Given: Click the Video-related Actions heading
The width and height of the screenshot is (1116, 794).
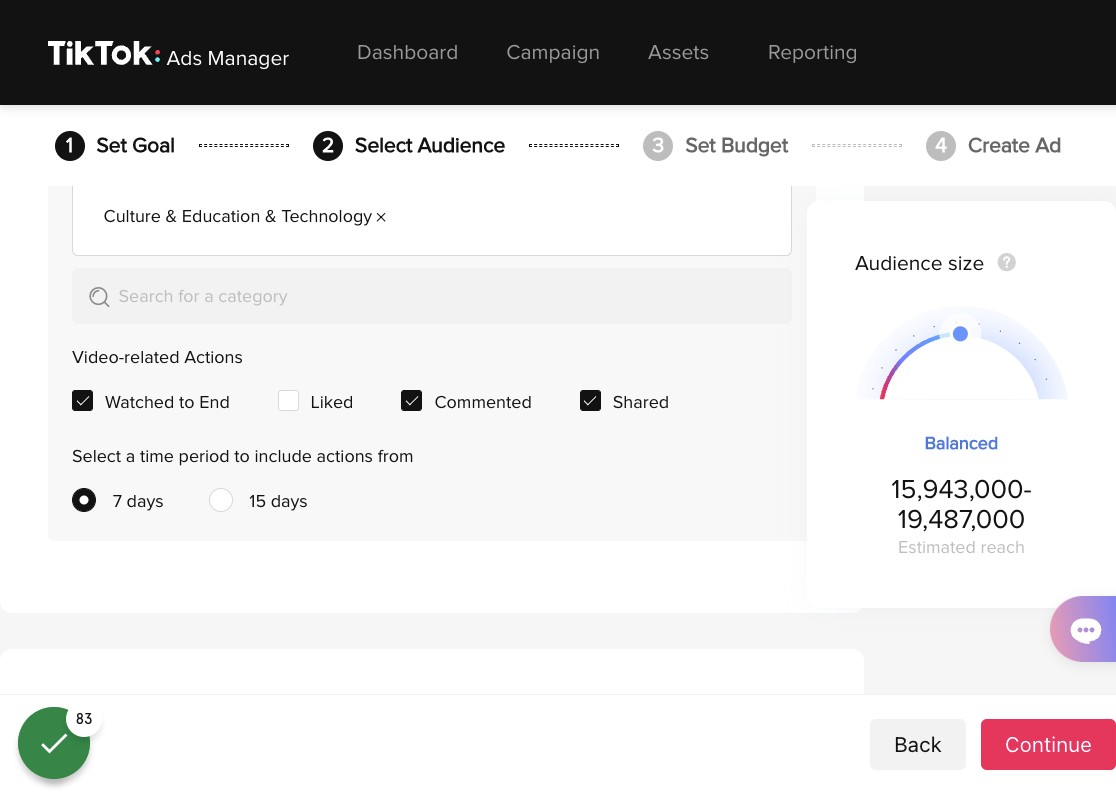Looking at the screenshot, I should pyautogui.click(x=157, y=357).
